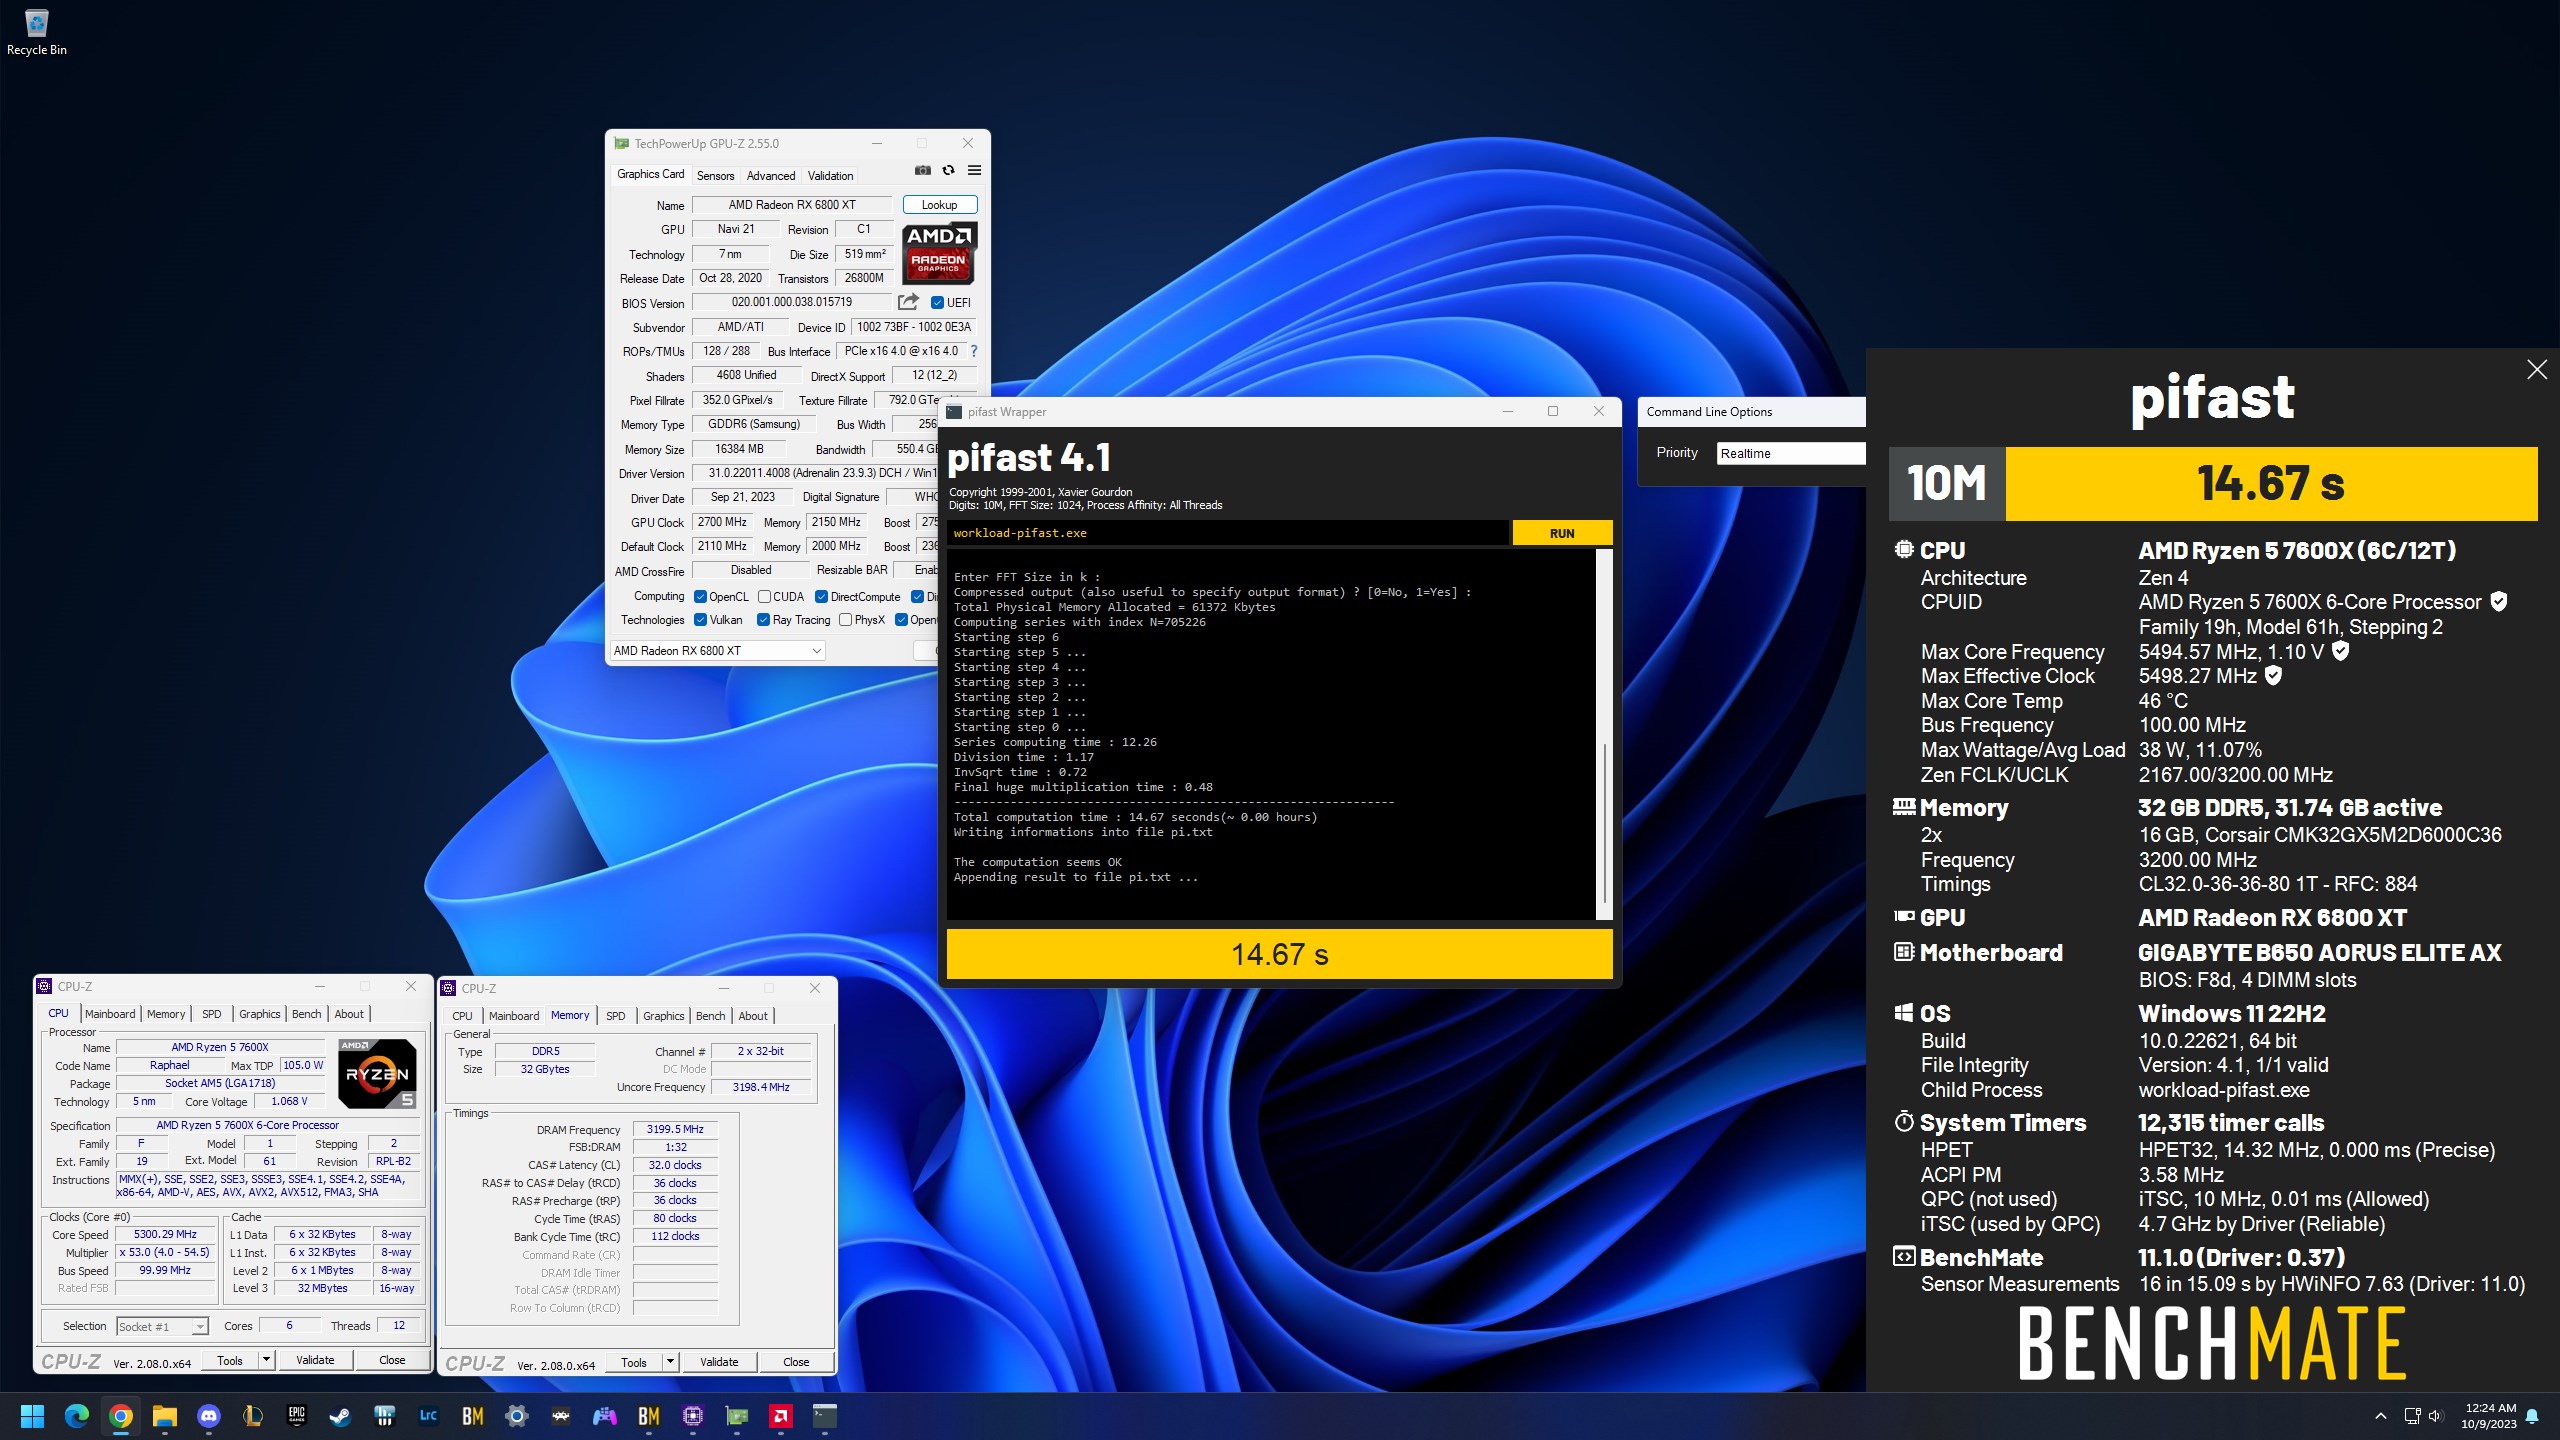The height and width of the screenshot is (1440, 2560).
Task: Show hidden icons chevron in system tray
Action: [2381, 1416]
